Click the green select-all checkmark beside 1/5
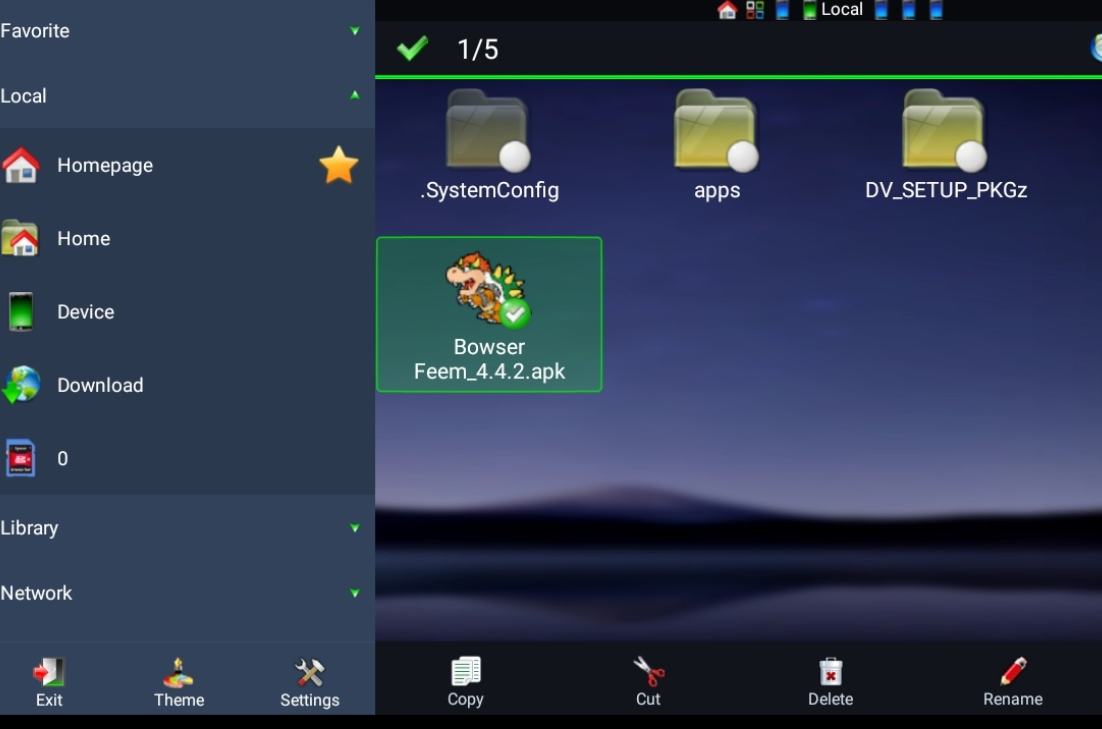The width and height of the screenshot is (1102, 729). tap(412, 49)
